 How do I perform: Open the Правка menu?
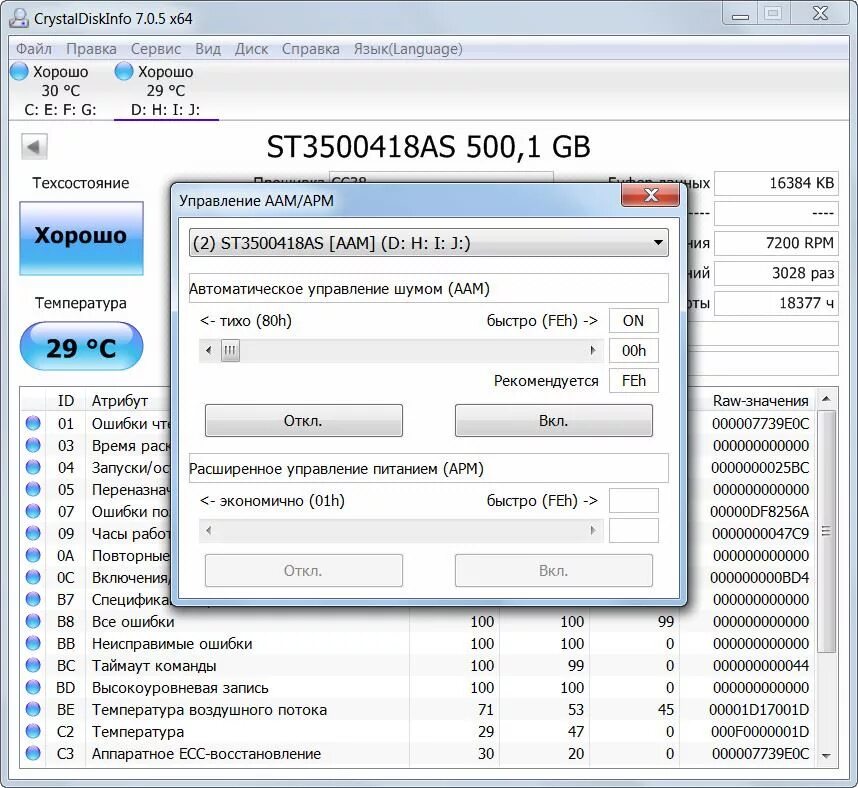pos(91,49)
